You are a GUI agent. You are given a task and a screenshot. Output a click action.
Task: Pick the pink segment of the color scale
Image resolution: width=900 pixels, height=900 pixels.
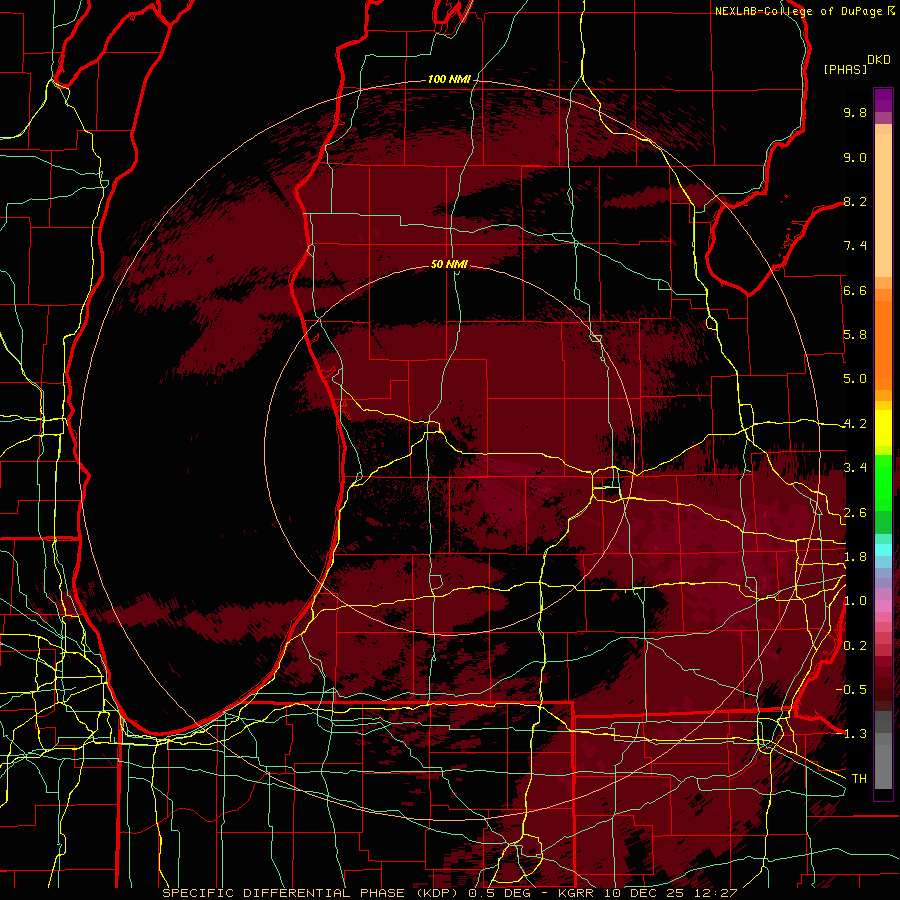(883, 606)
